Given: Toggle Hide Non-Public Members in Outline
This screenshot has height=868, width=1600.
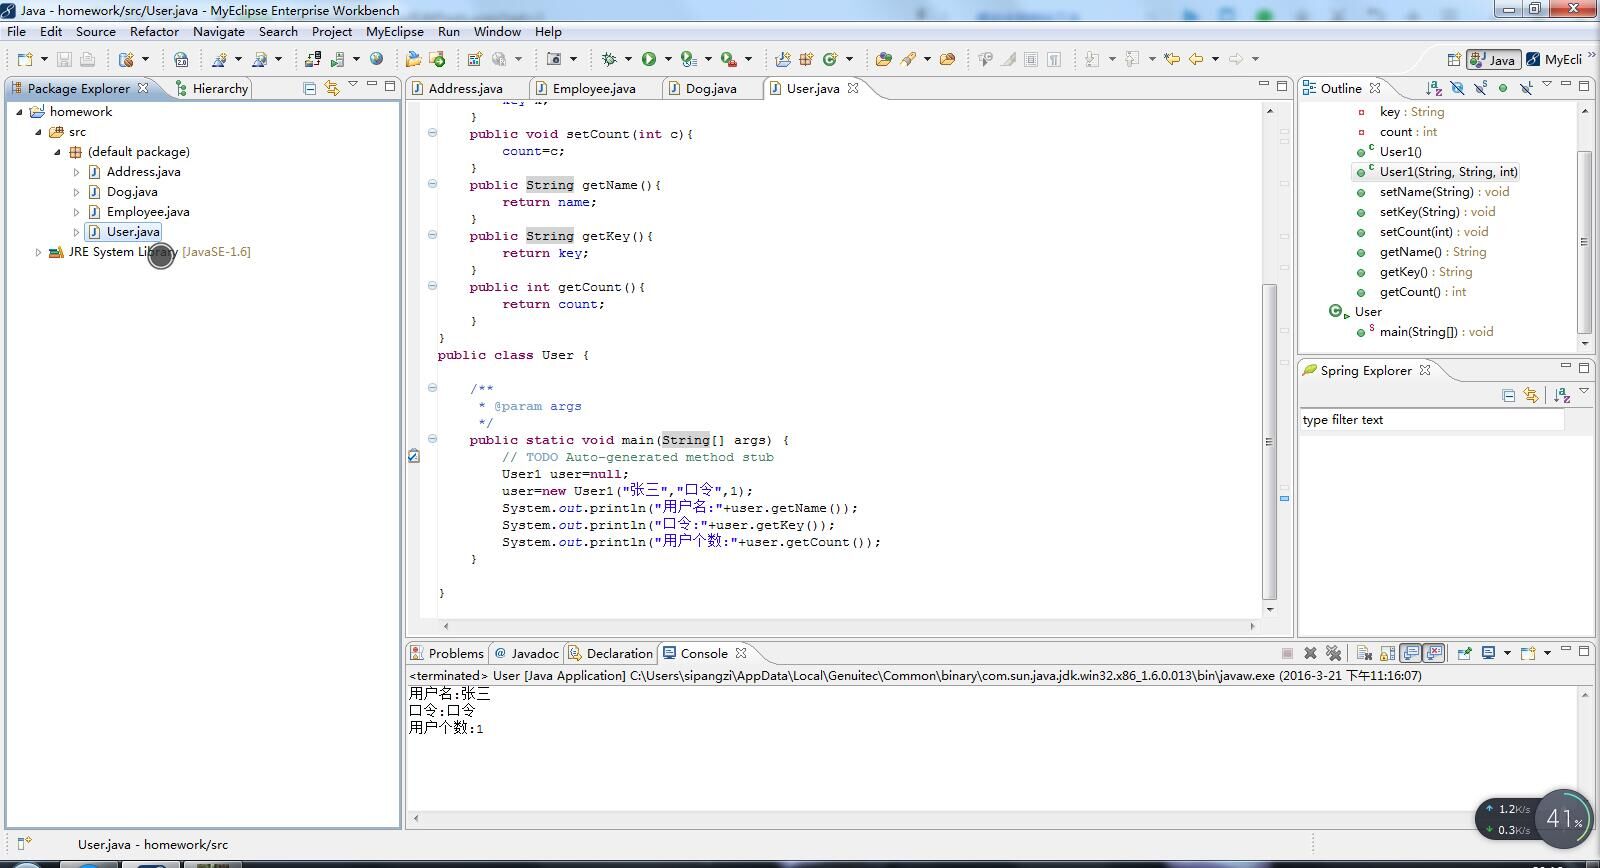Looking at the screenshot, I should point(1503,88).
